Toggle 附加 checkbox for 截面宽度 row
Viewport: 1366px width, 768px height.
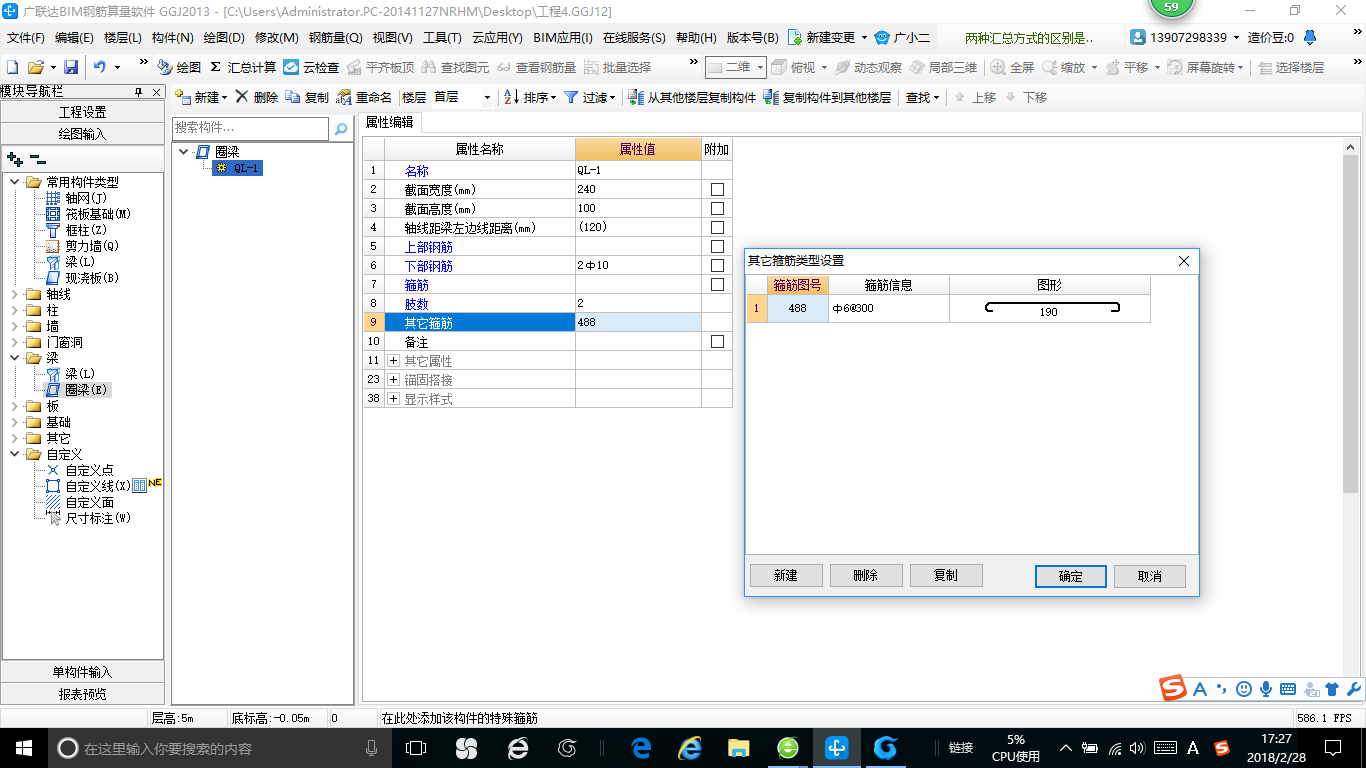pos(717,189)
